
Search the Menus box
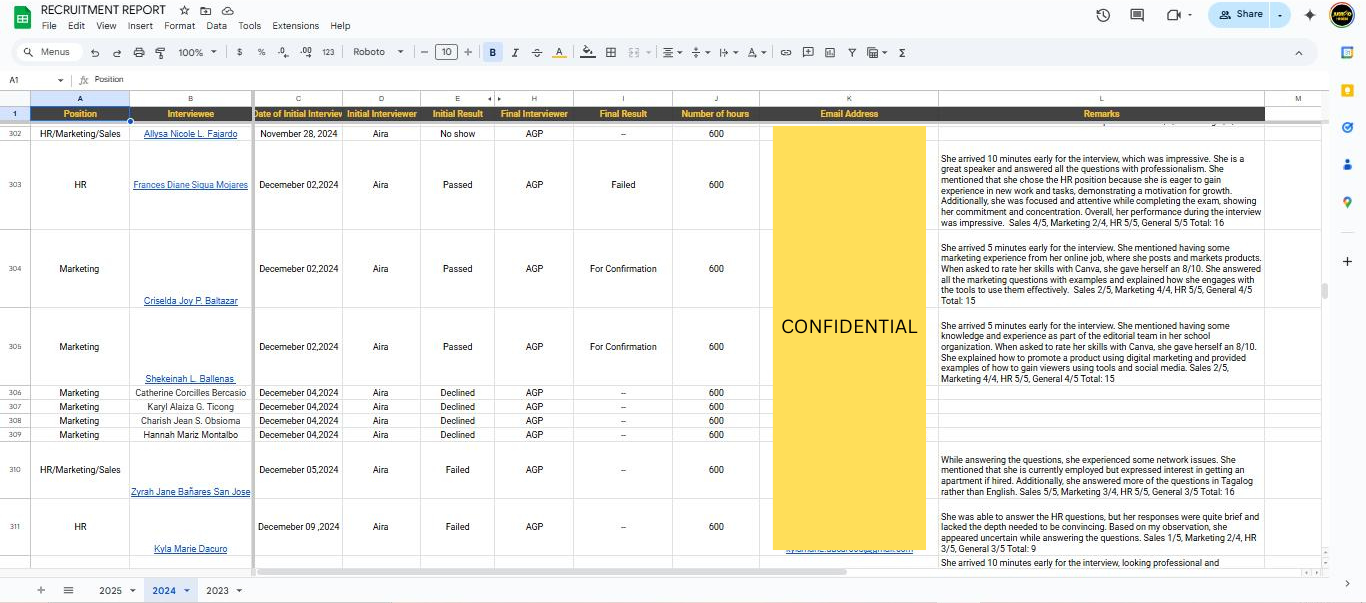[49, 52]
